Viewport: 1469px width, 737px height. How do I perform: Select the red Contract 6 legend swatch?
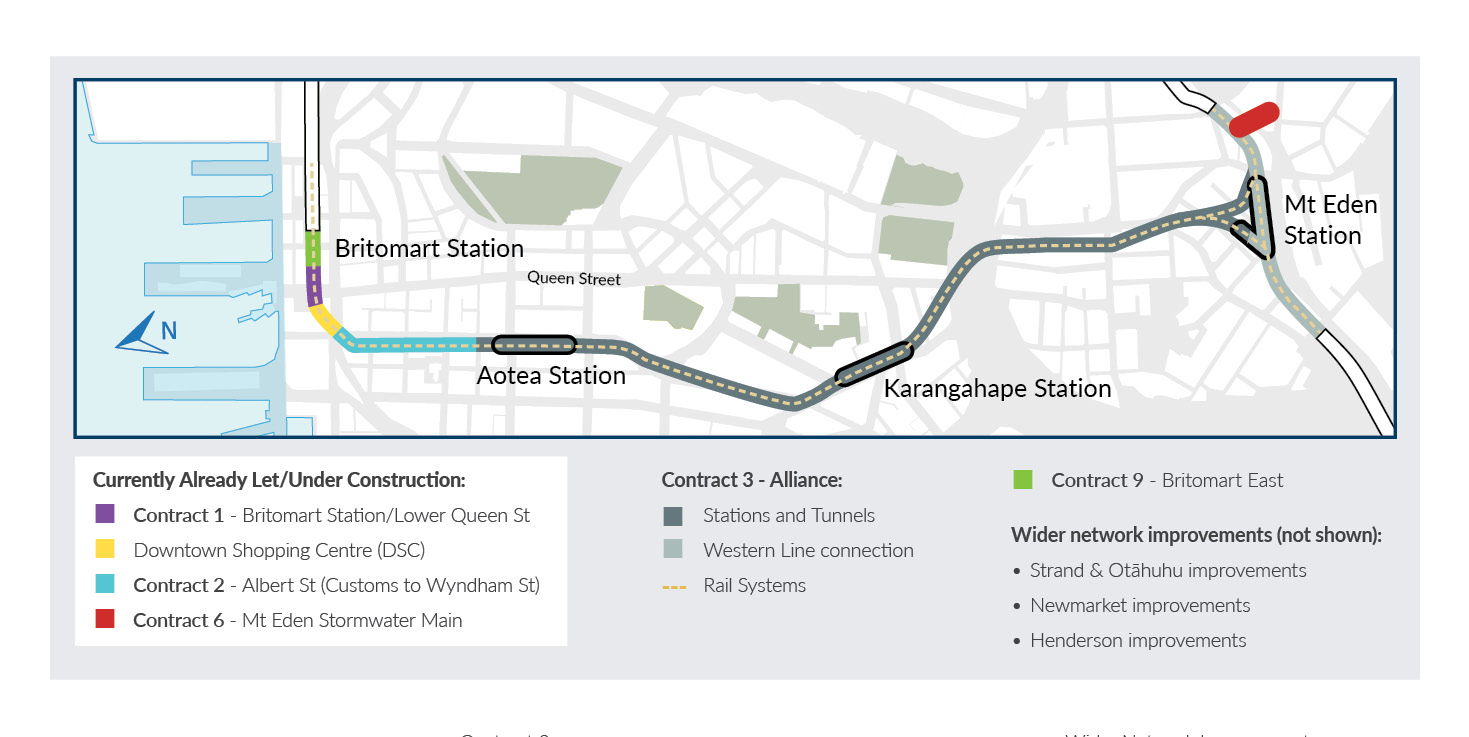click(x=105, y=620)
